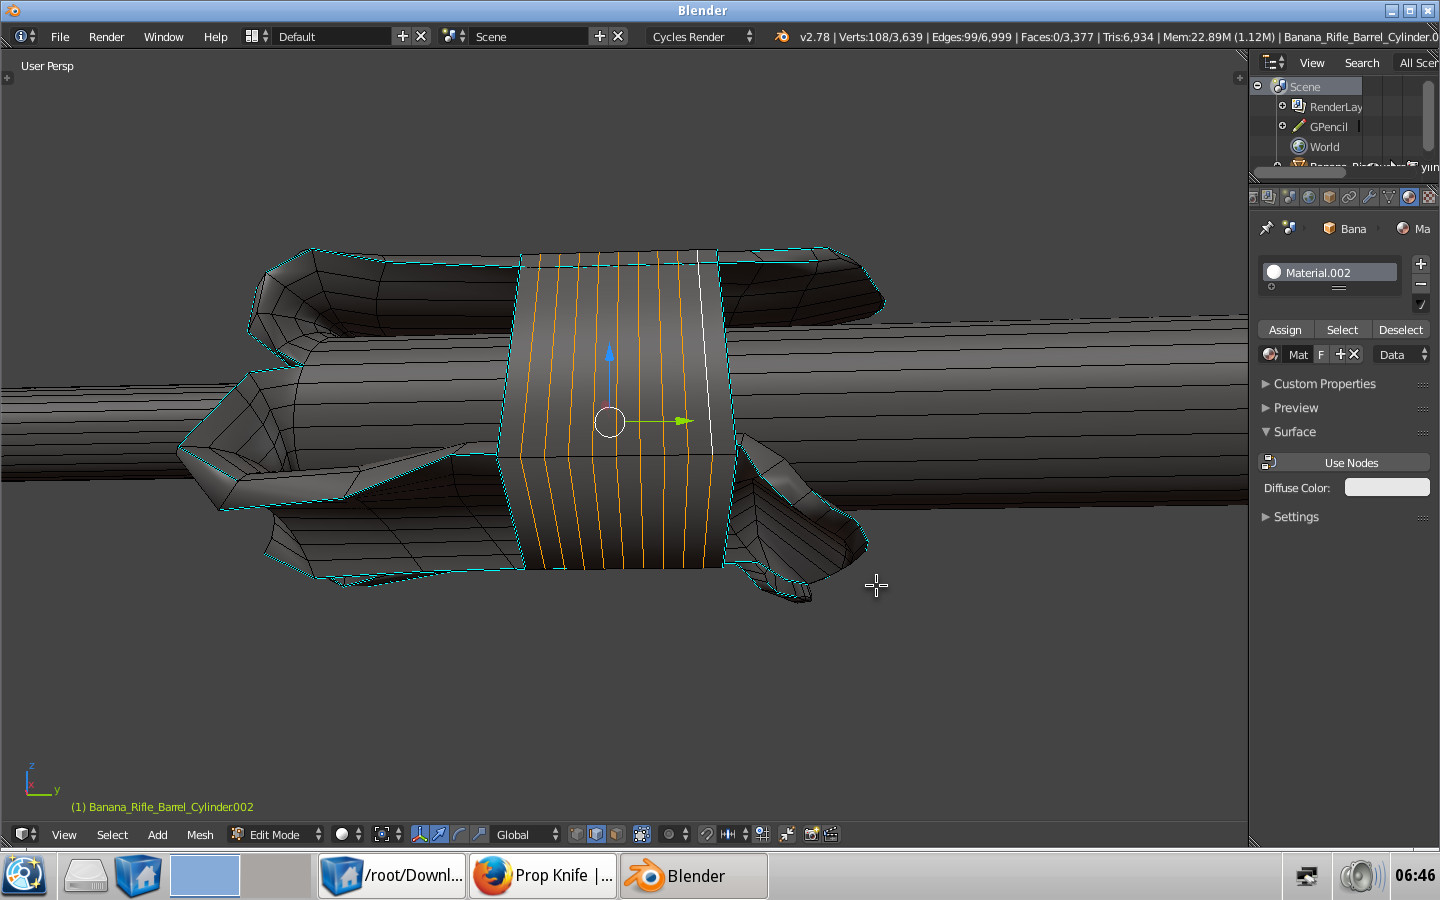The image size is (1440, 900).
Task: Switch to the World properties globe icon
Action: click(x=1309, y=197)
